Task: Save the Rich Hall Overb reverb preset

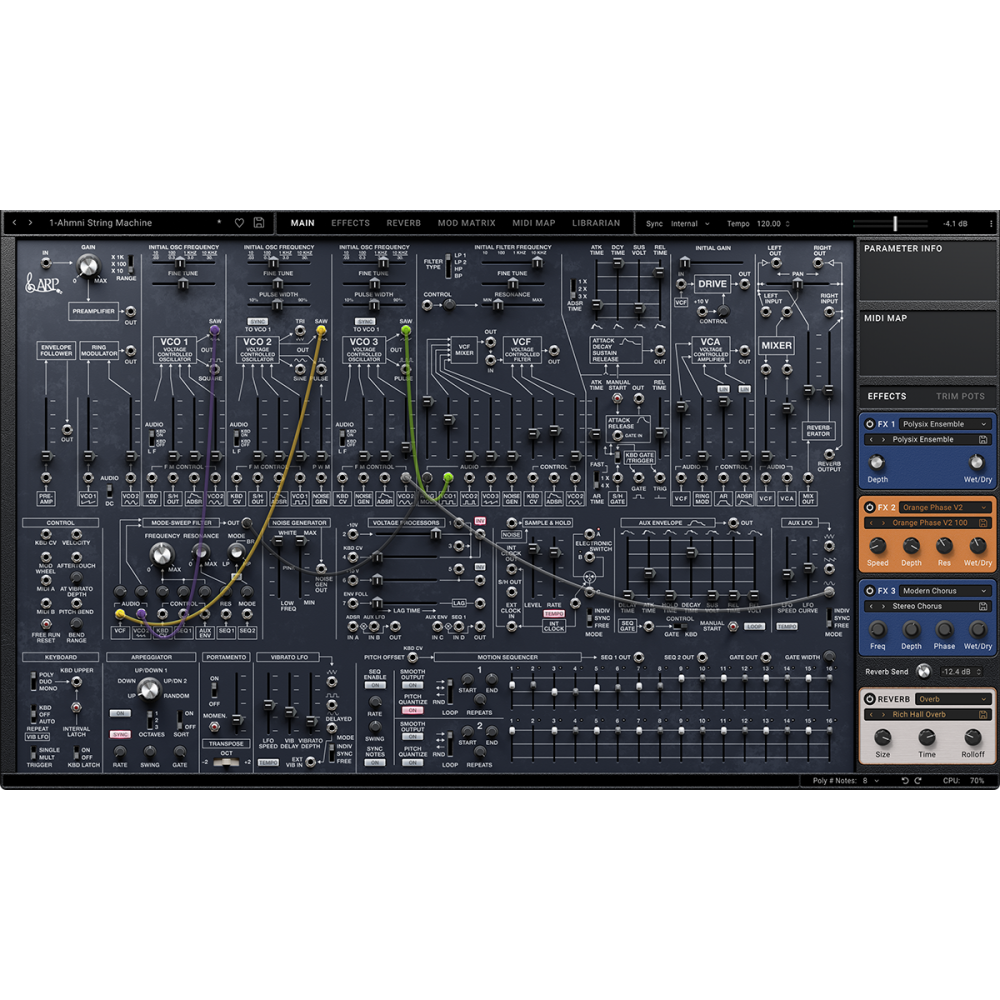Action: [x=984, y=714]
